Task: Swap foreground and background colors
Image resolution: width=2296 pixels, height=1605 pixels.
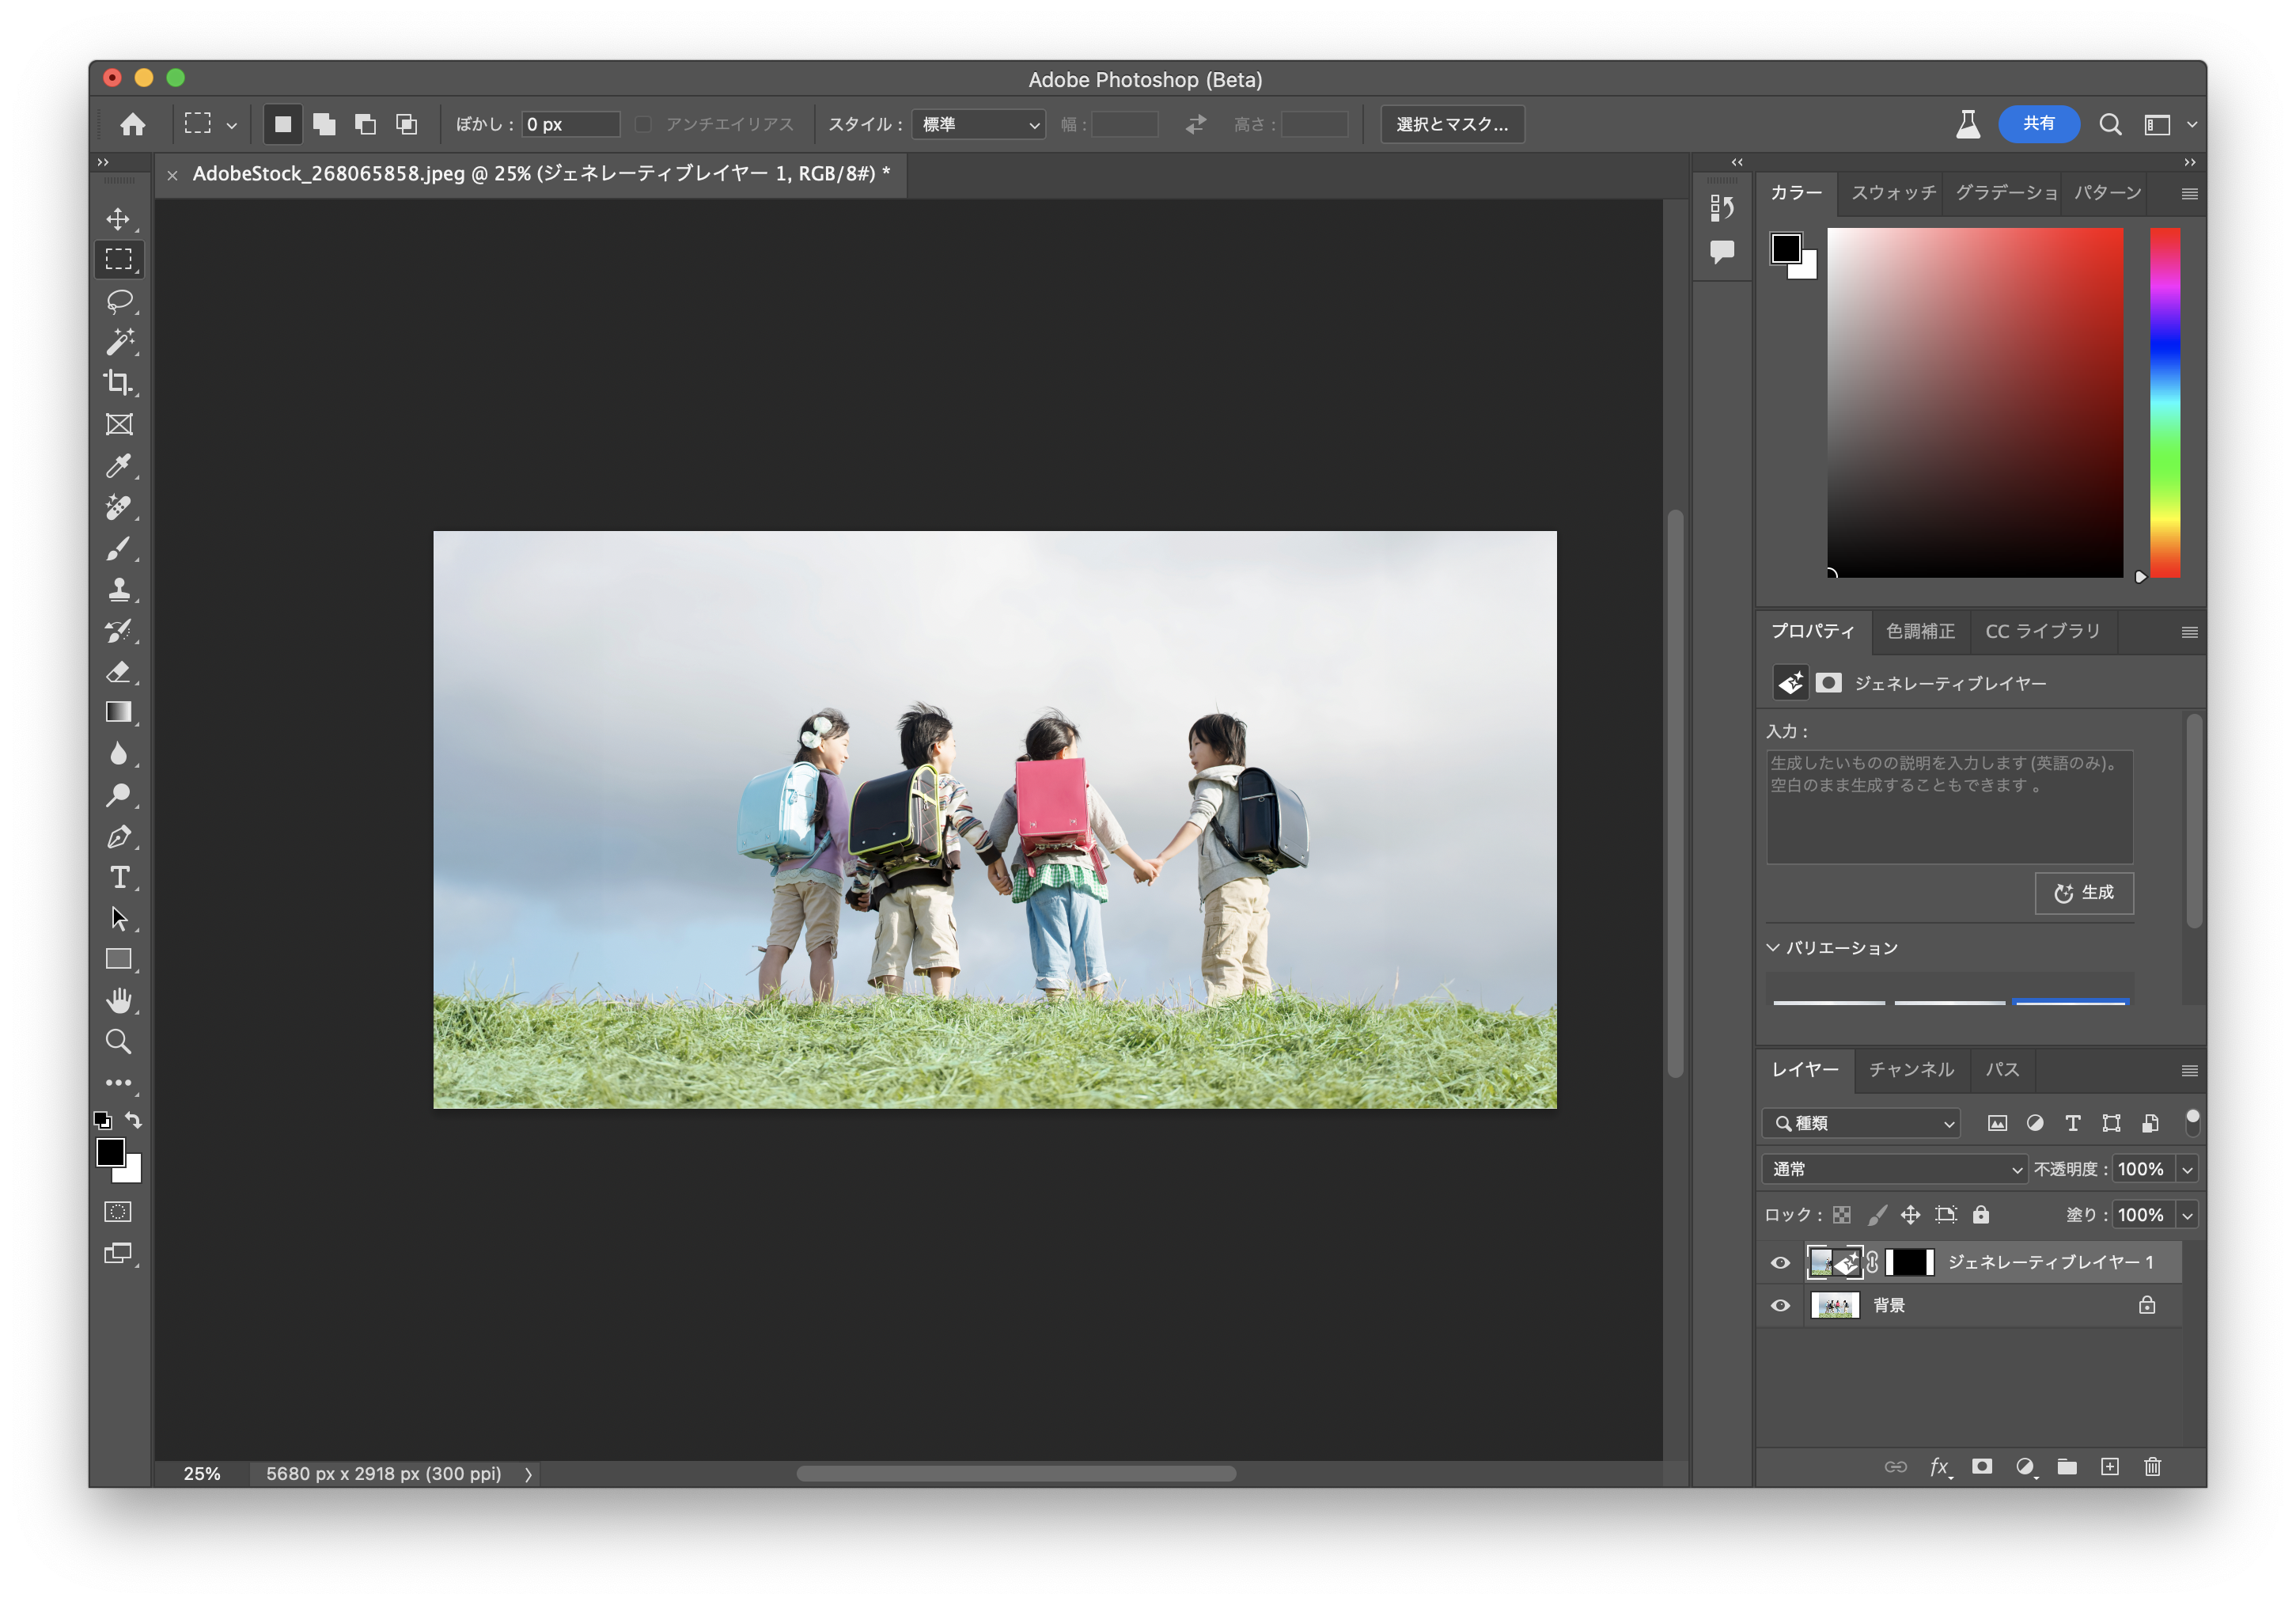Action: click(x=134, y=1120)
